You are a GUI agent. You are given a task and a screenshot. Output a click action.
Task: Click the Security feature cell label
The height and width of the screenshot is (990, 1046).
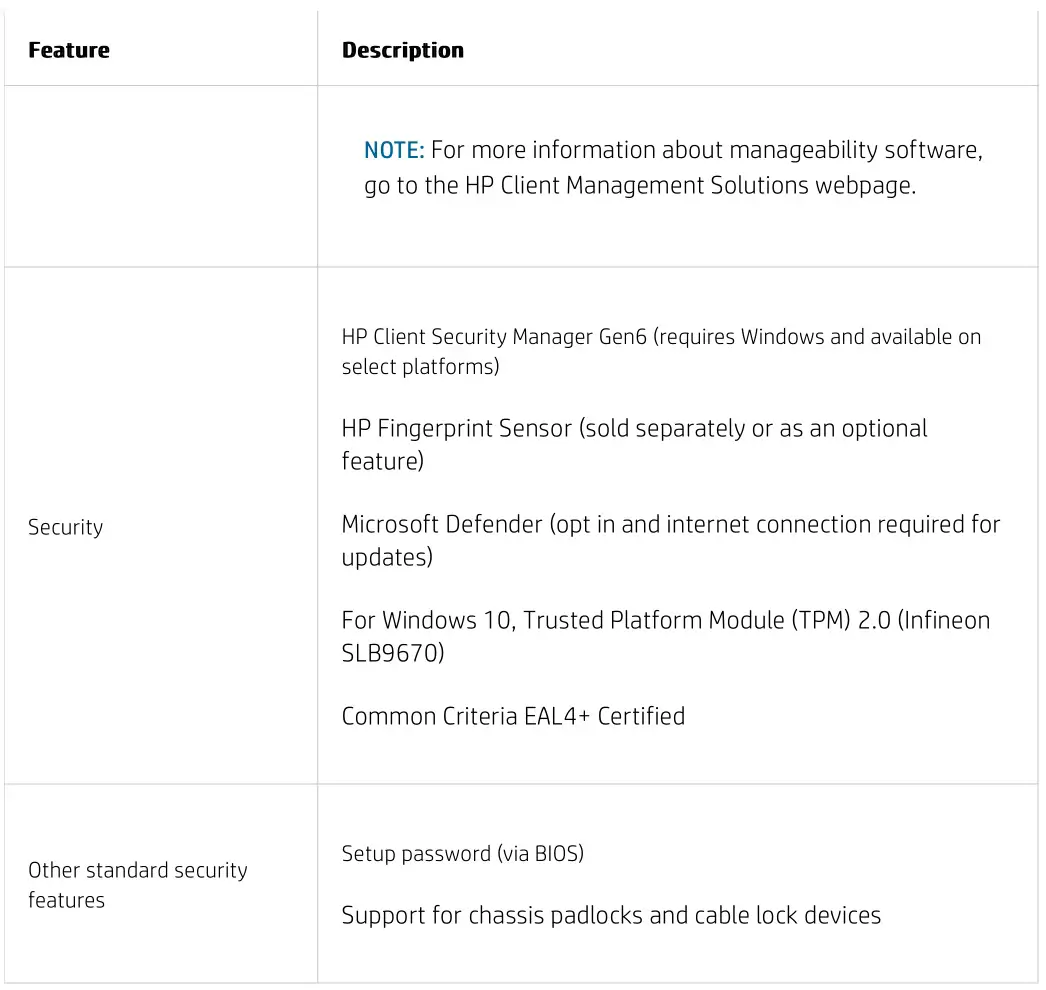click(65, 527)
